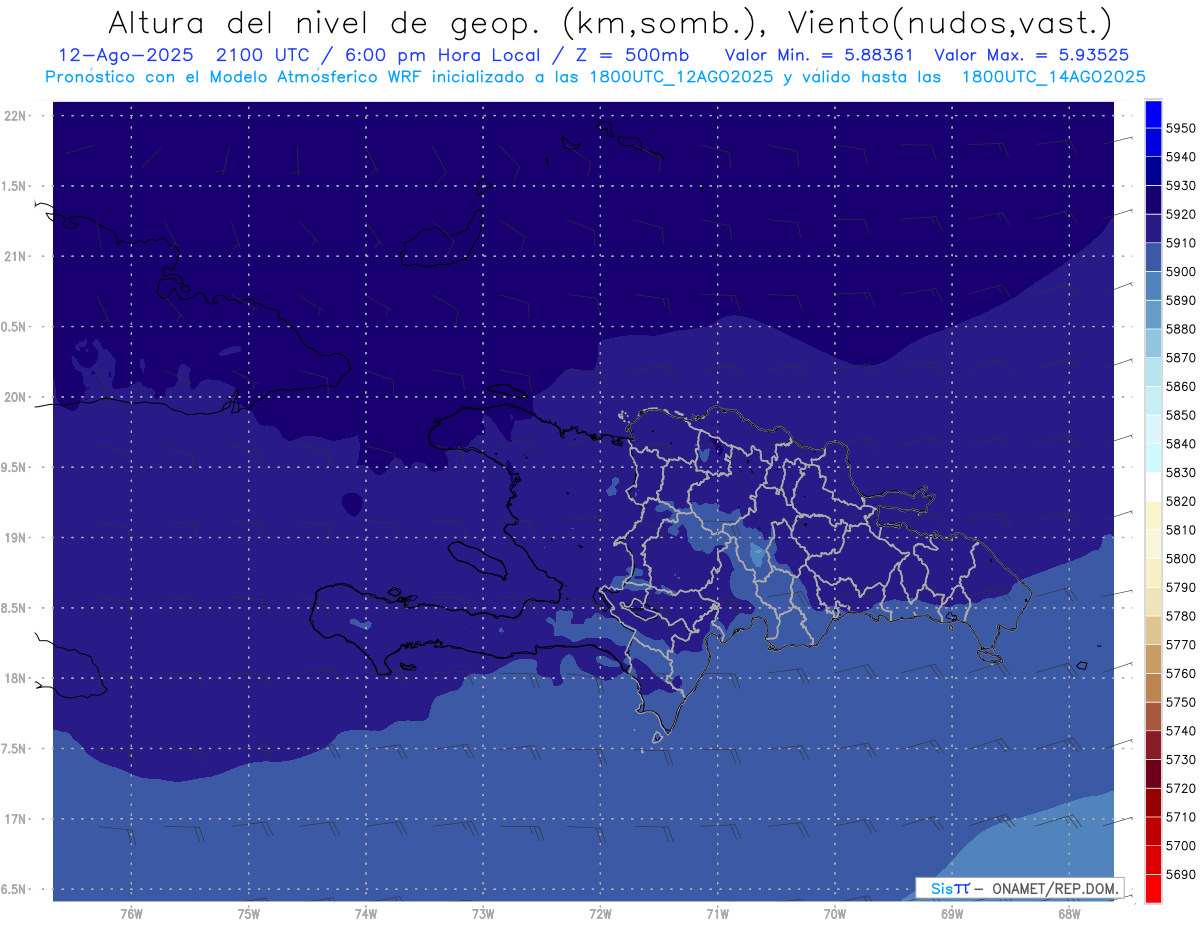
Task: Click the legend swatch between 5900 and 5910
Action: pyautogui.click(x=1153, y=257)
